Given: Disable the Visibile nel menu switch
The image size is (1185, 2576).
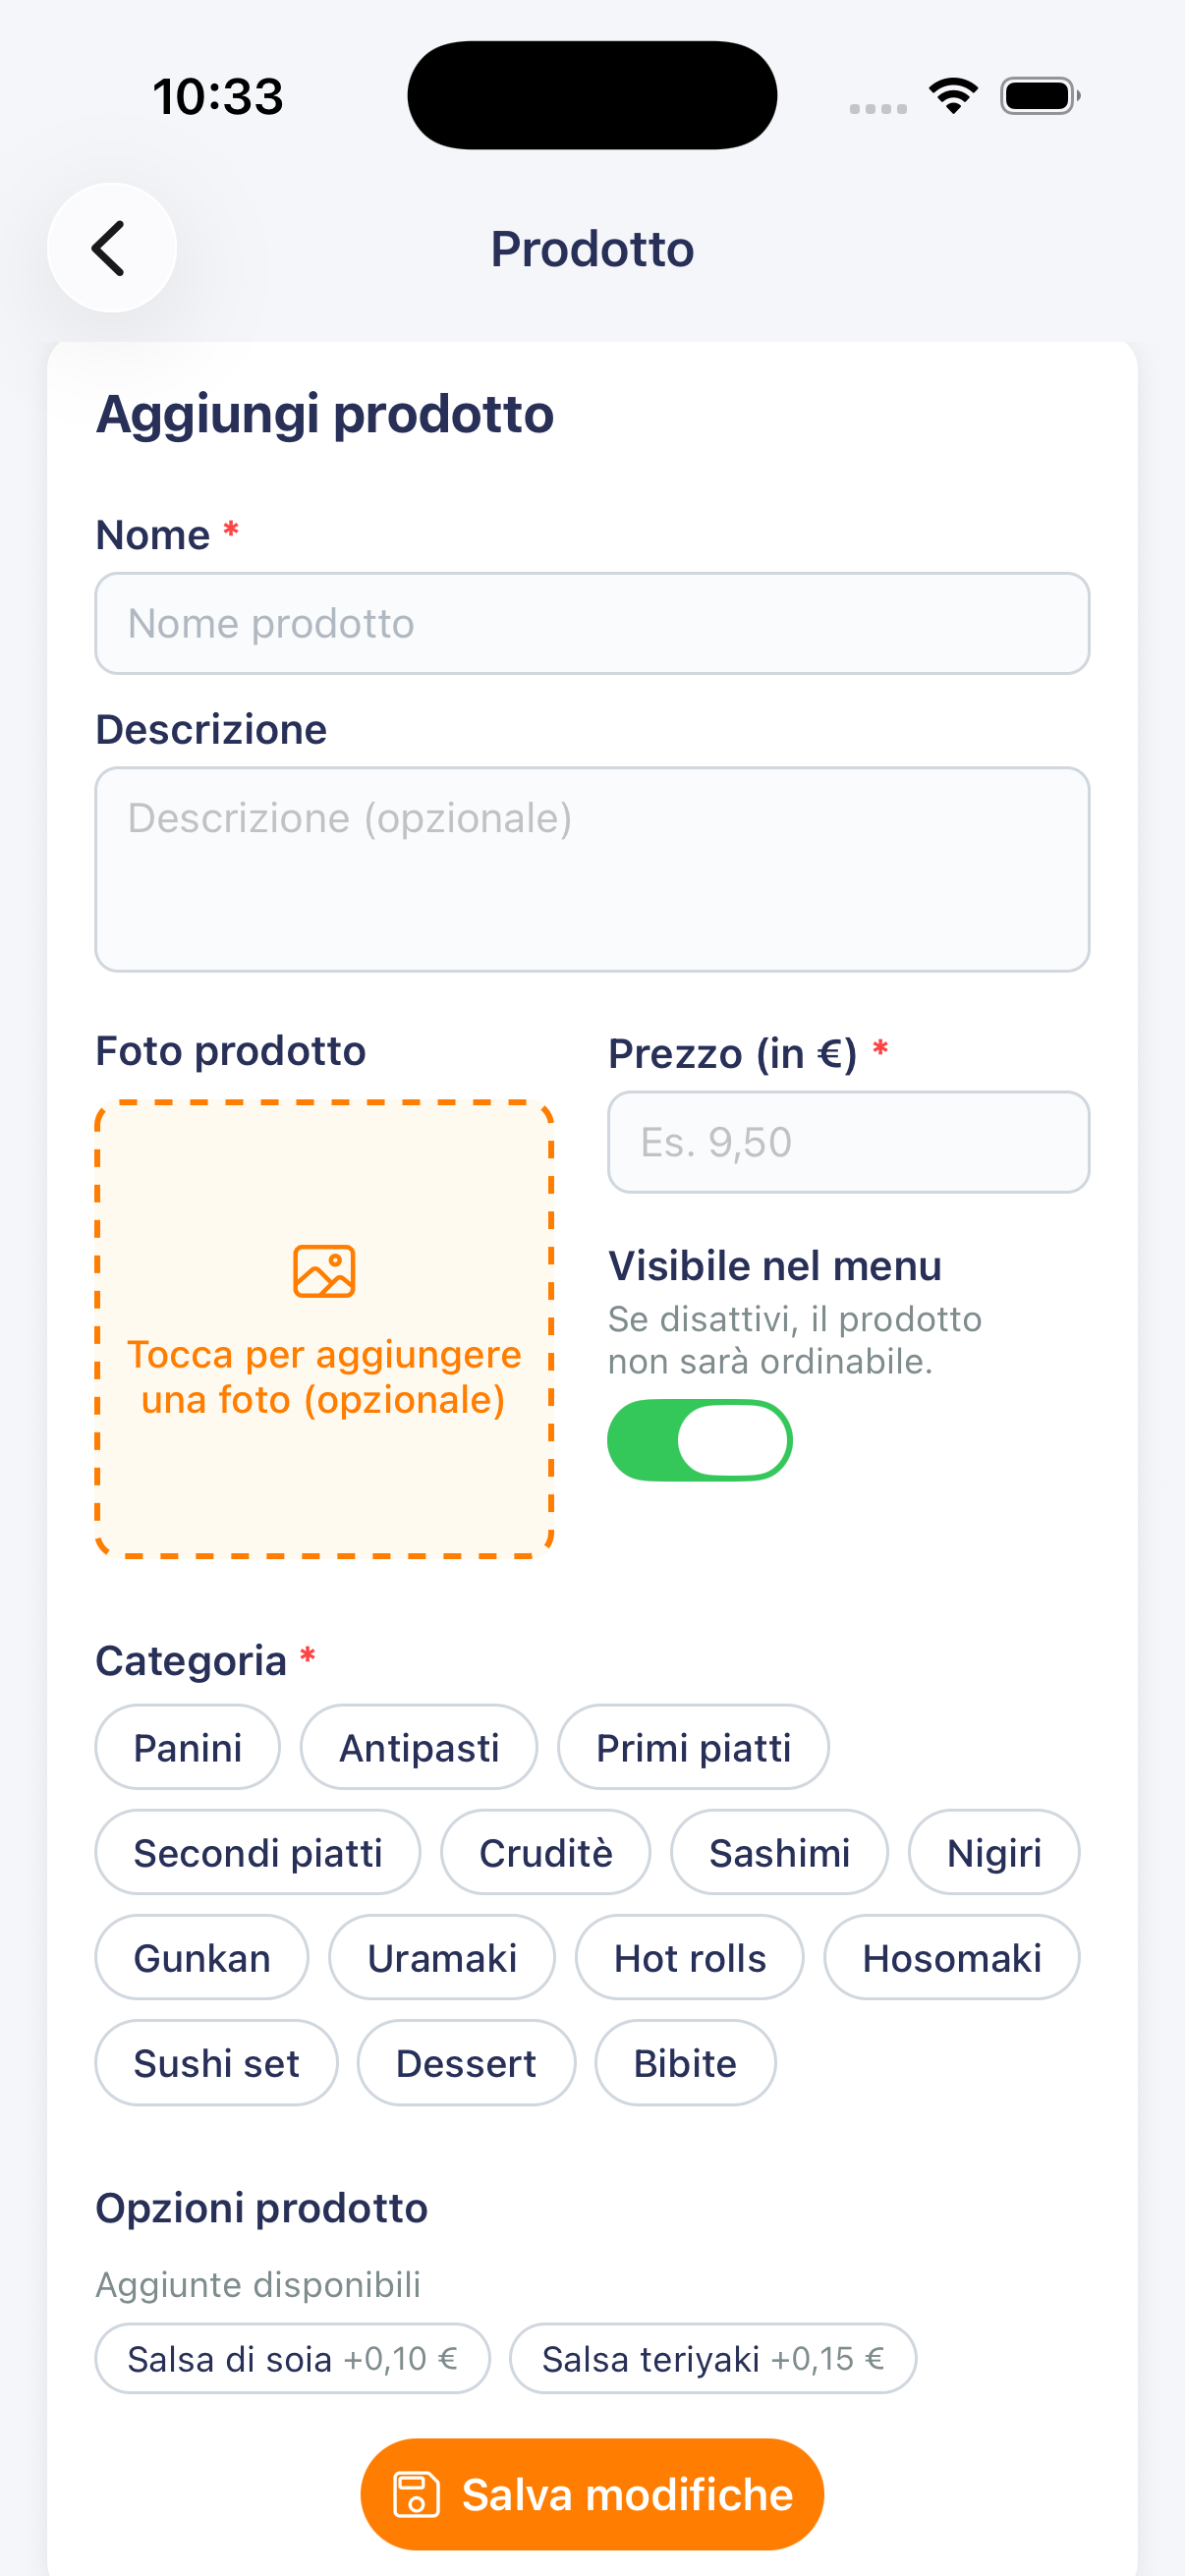Looking at the screenshot, I should tap(700, 1440).
